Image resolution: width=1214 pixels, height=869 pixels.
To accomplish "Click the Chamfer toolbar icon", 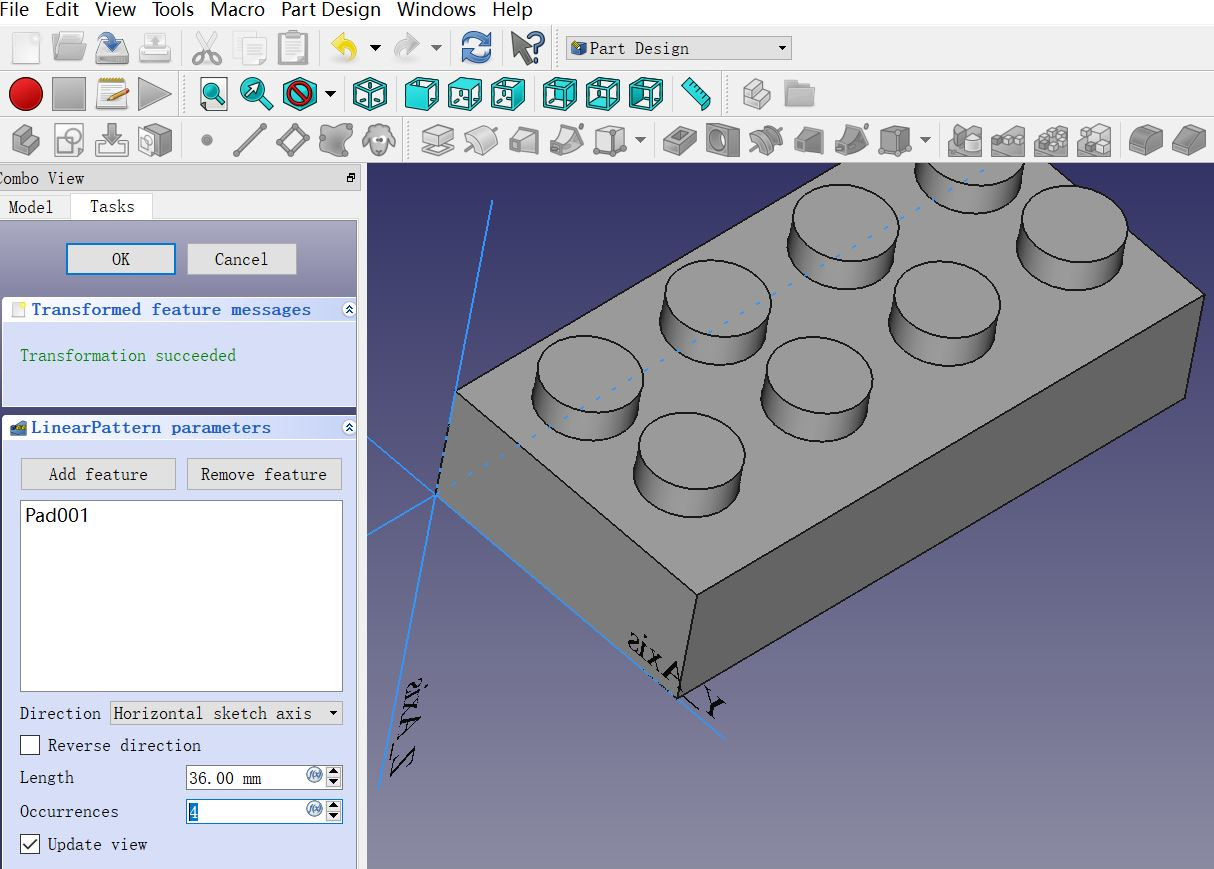I will coord(1189,140).
